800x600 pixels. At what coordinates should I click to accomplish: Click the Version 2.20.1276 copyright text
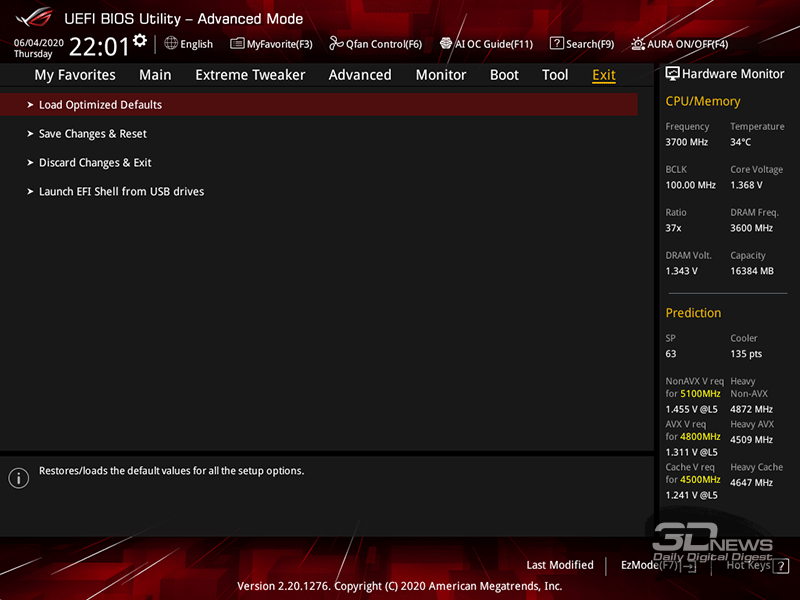tap(399, 586)
